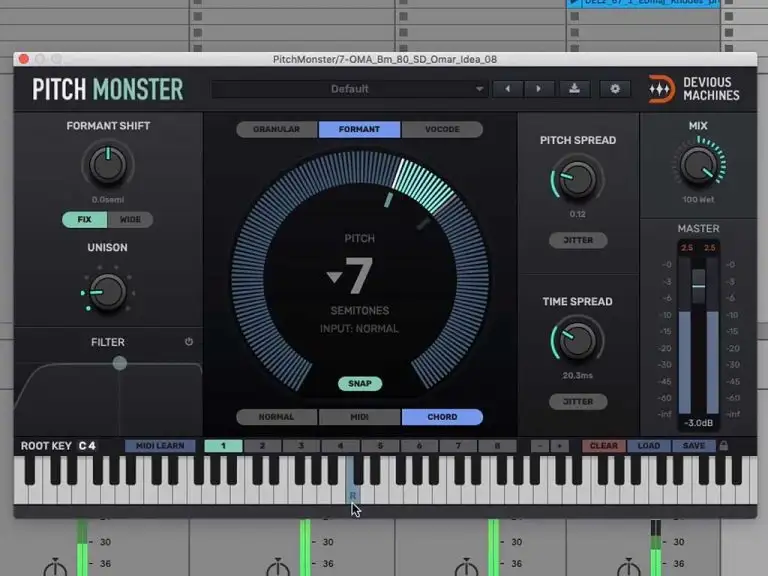Select chord slot 8
This screenshot has width=768, height=576.
pos(498,446)
